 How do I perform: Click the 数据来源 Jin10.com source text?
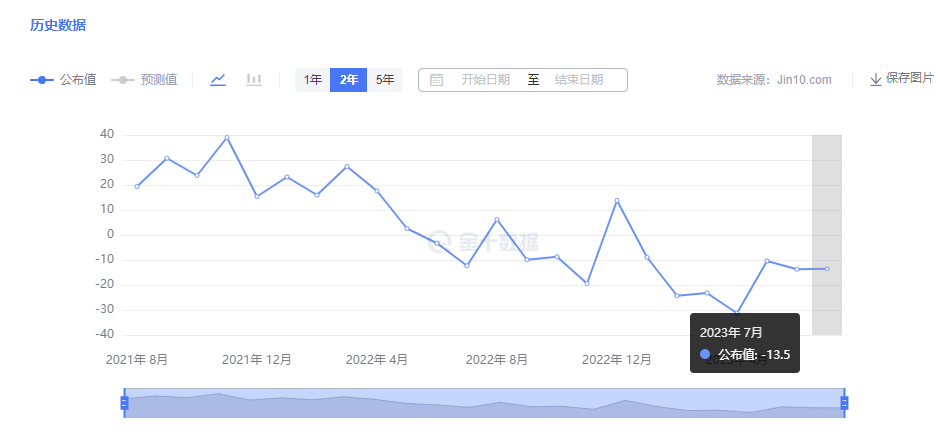pyautogui.click(x=774, y=80)
